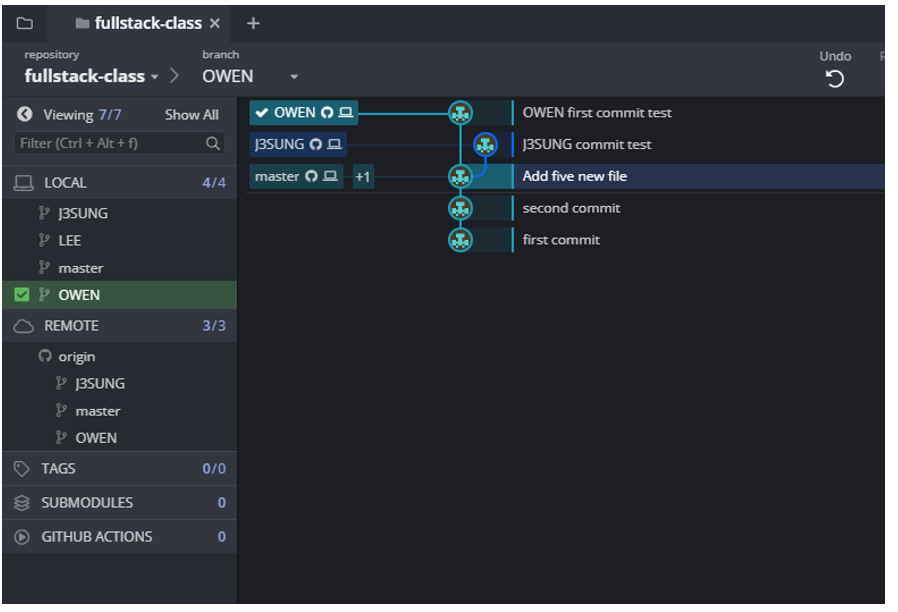
Task: Click the Viewing 7/7 counter
Action: click(x=82, y=115)
